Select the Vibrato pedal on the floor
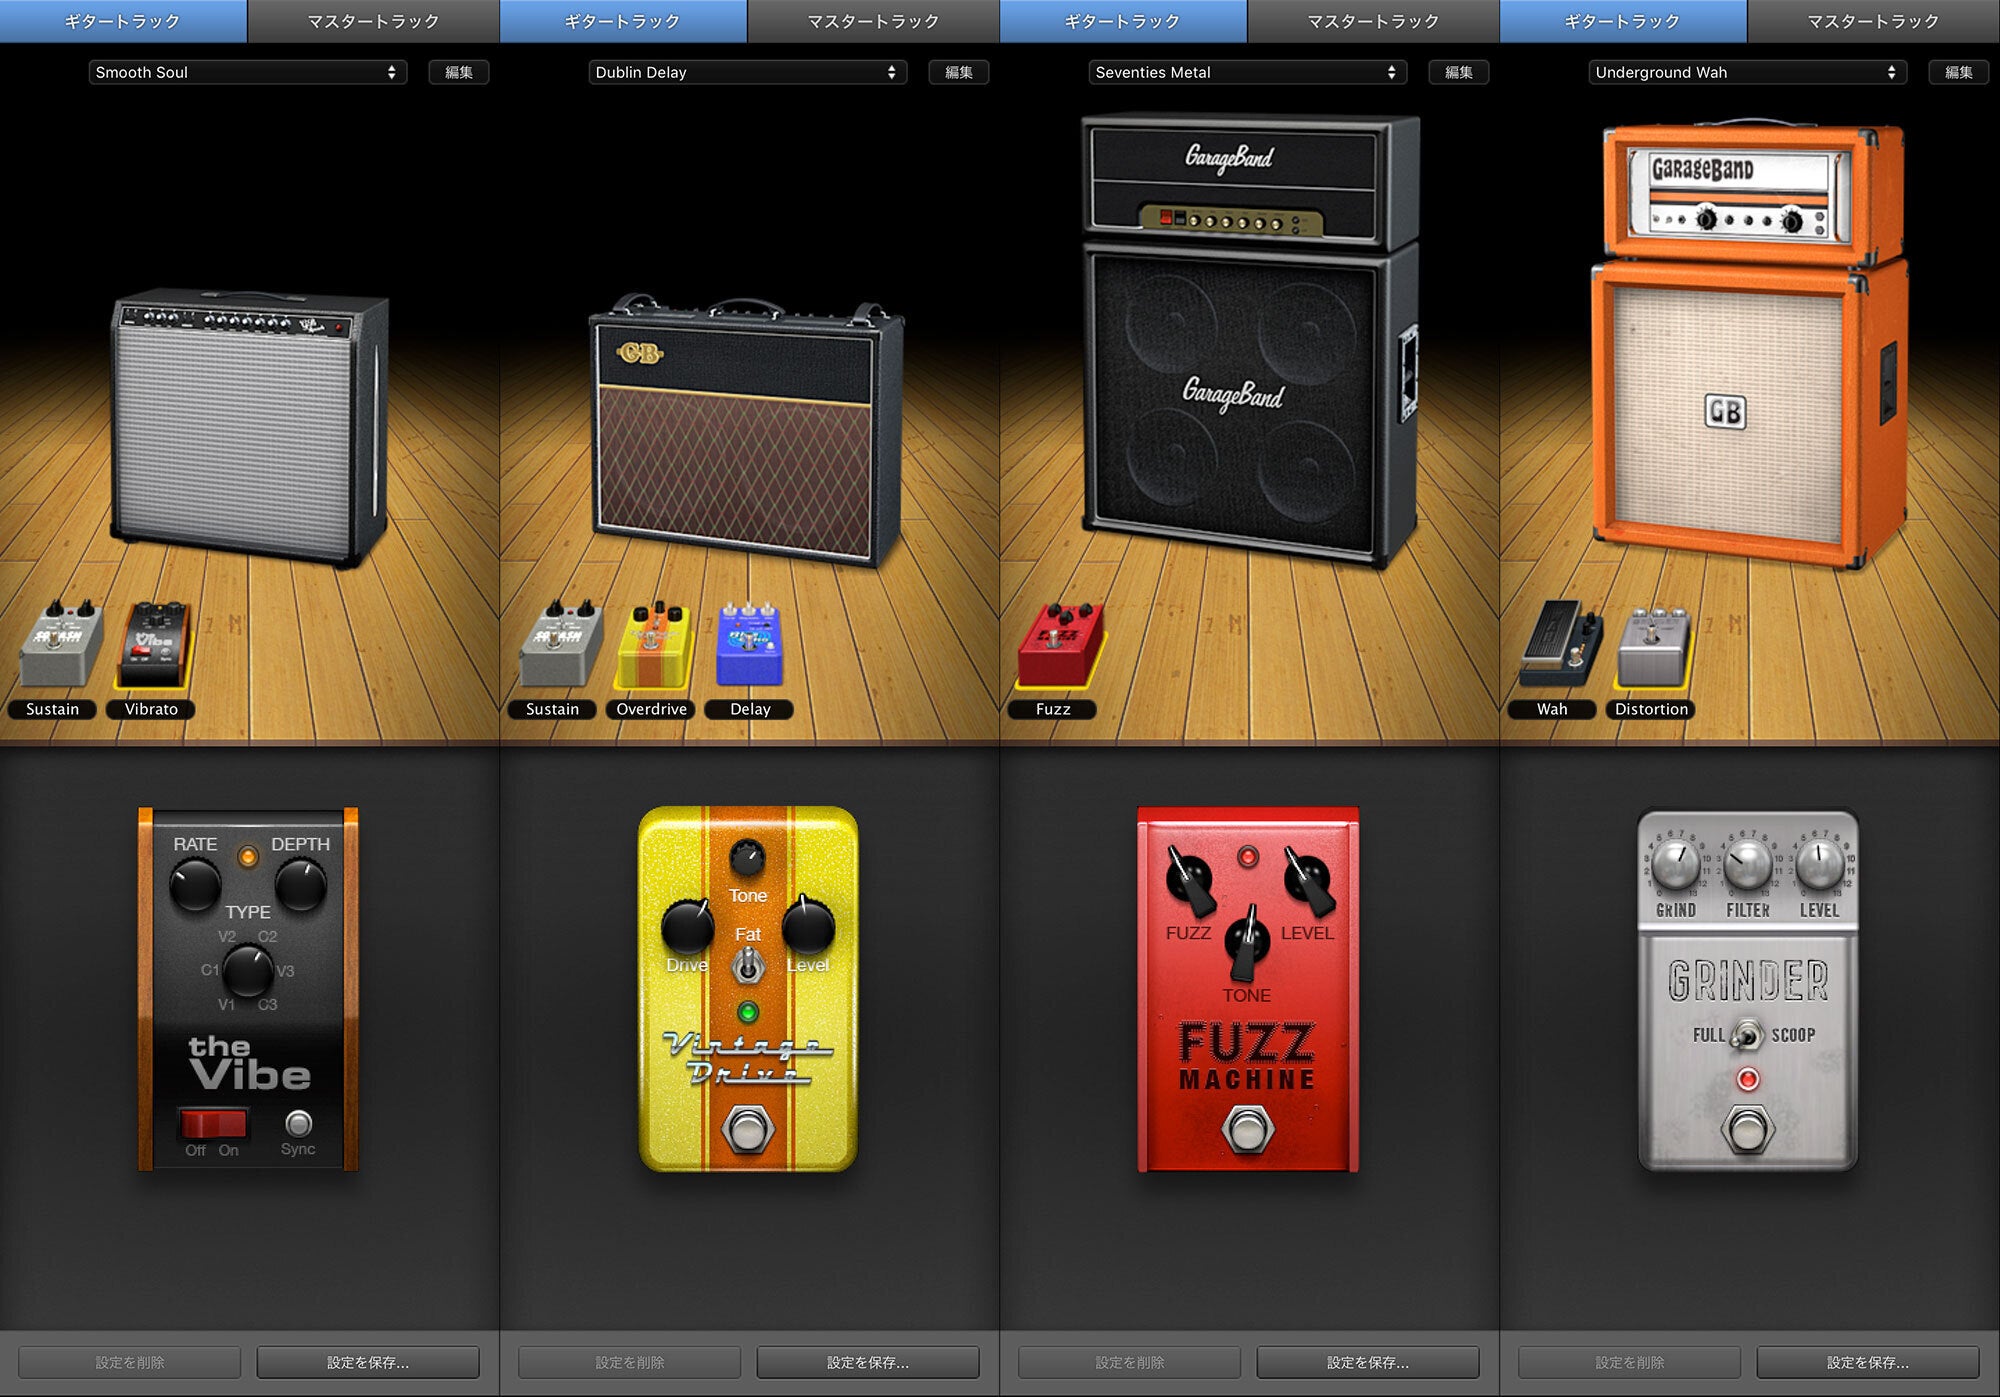Viewport: 2000px width, 1397px height. [x=154, y=645]
